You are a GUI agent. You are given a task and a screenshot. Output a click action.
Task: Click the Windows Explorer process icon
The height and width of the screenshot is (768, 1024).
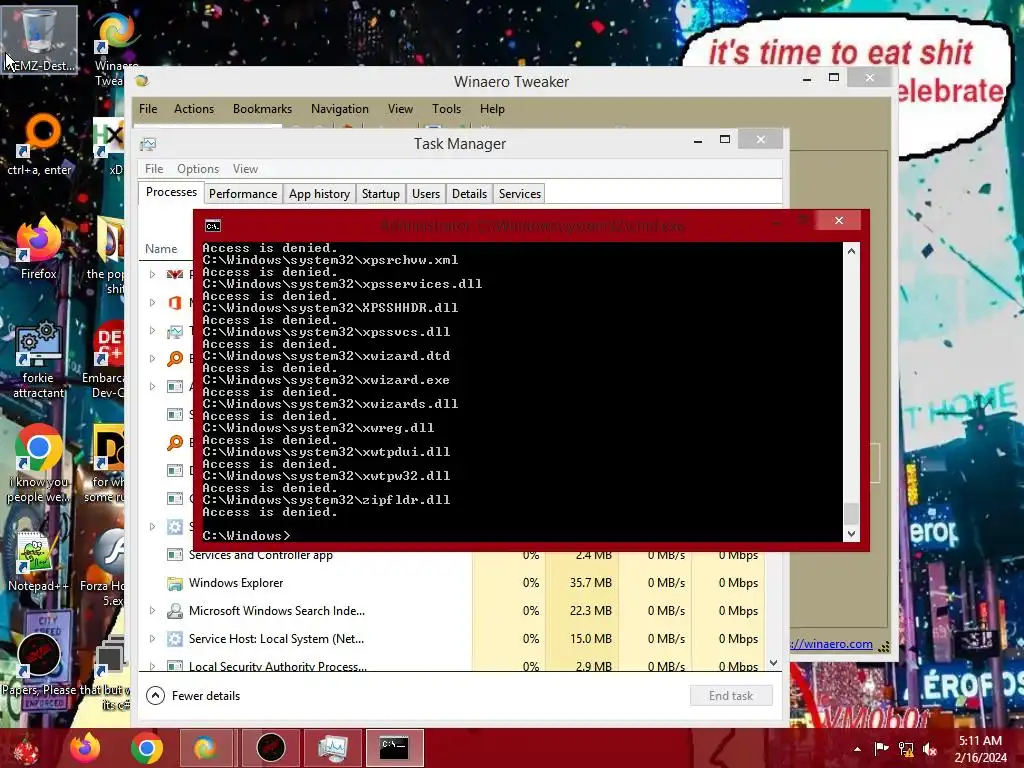[174, 583]
